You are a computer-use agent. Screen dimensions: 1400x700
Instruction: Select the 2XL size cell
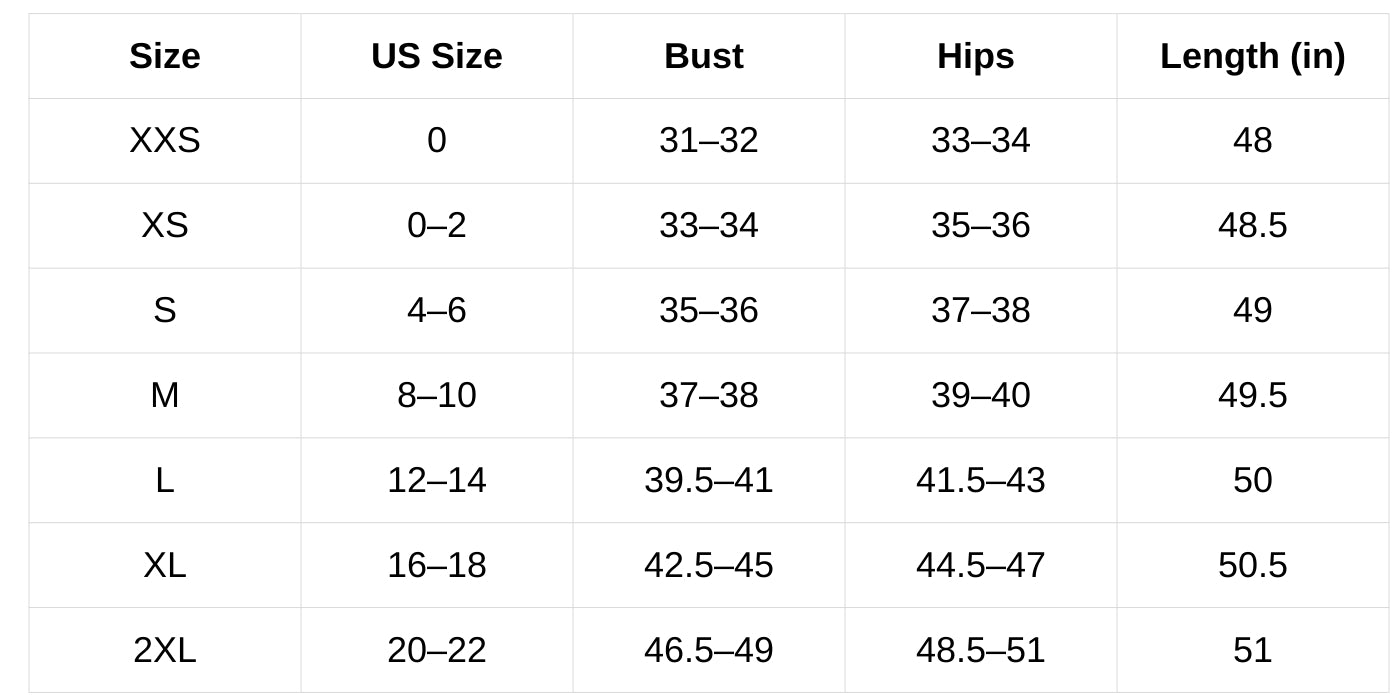[x=165, y=651]
